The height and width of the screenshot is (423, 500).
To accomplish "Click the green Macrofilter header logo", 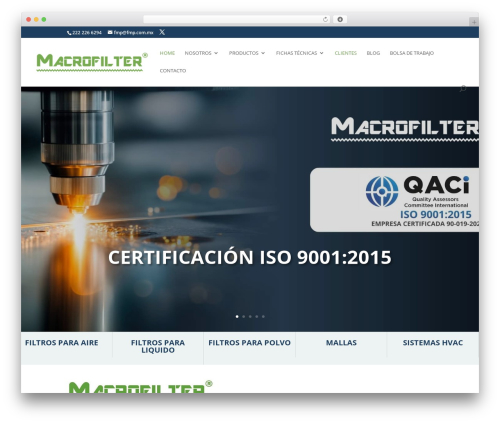I will (x=92, y=62).
